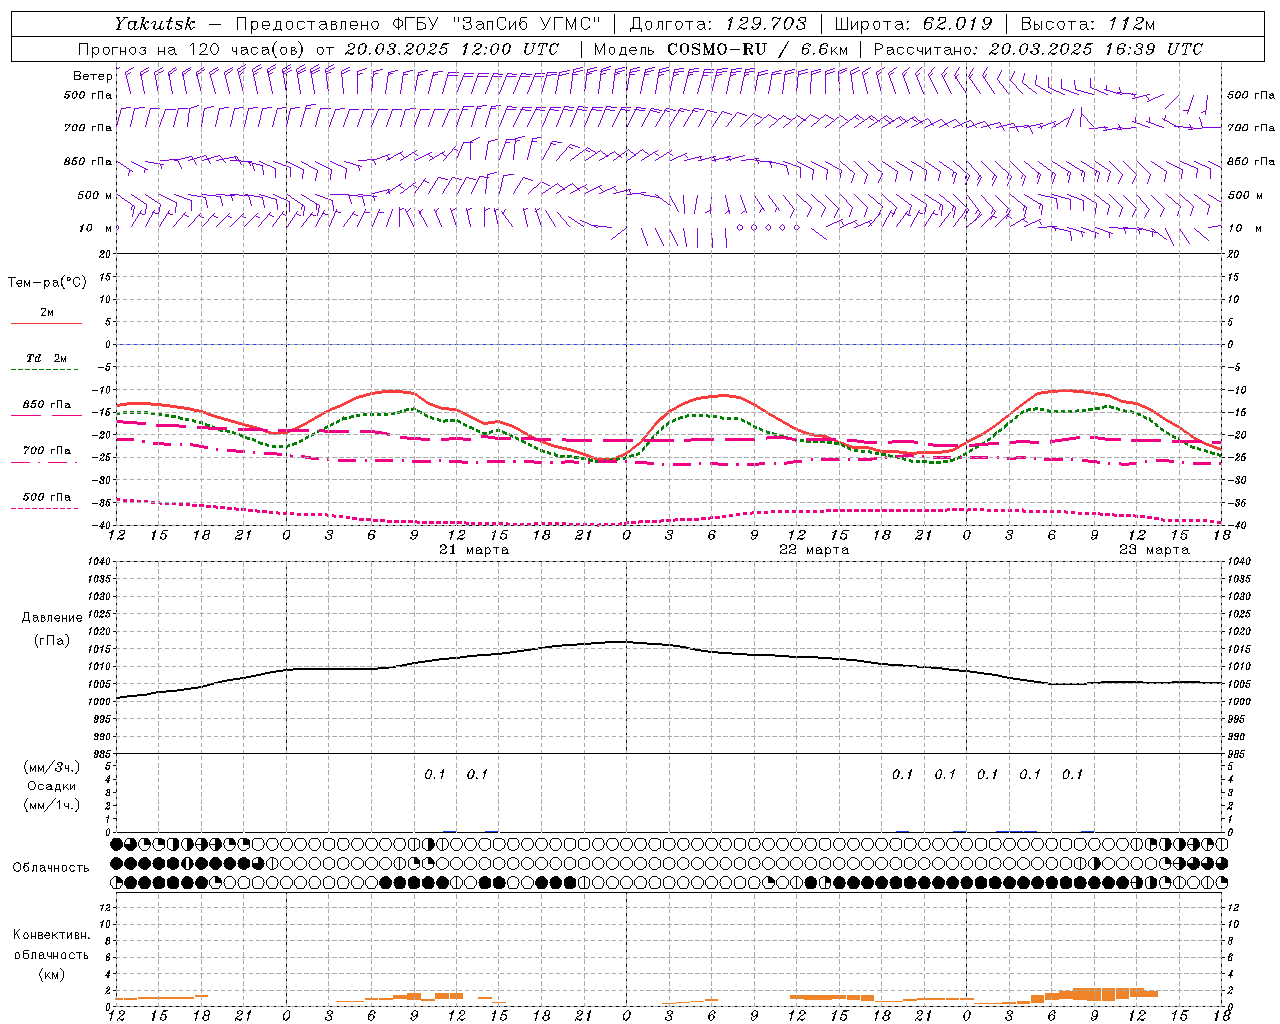Screen dimensions: 1280x1024
Task: Click left '10 м' wind level label
Action: 96,228
